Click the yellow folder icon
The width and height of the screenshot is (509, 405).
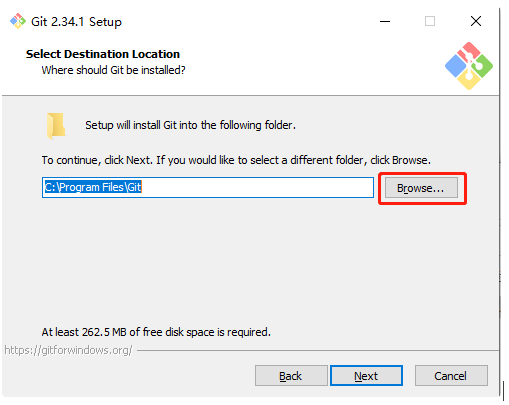(x=56, y=126)
